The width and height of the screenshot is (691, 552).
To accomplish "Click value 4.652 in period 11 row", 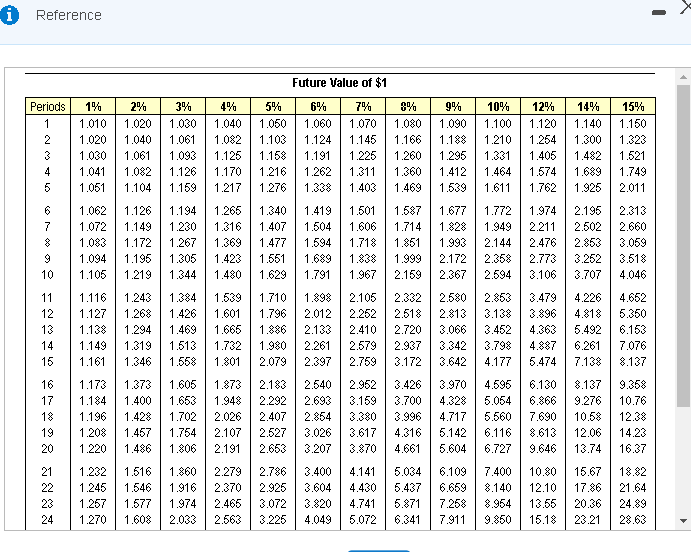I will [632, 298].
